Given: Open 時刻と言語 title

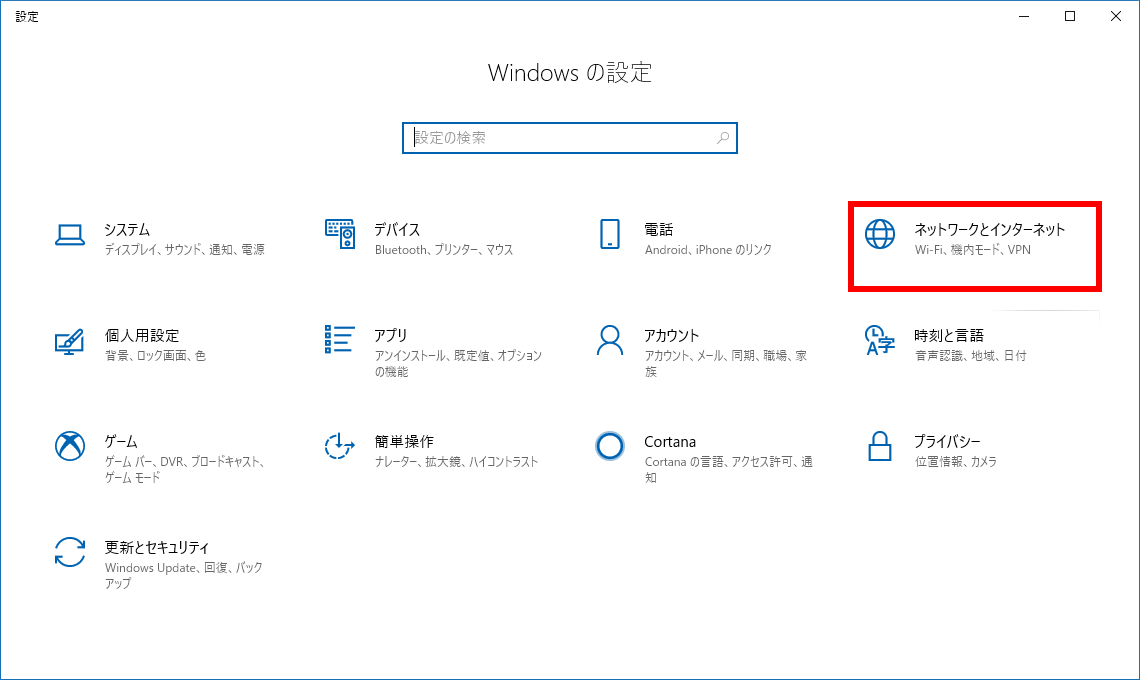Looking at the screenshot, I should click(x=949, y=335).
